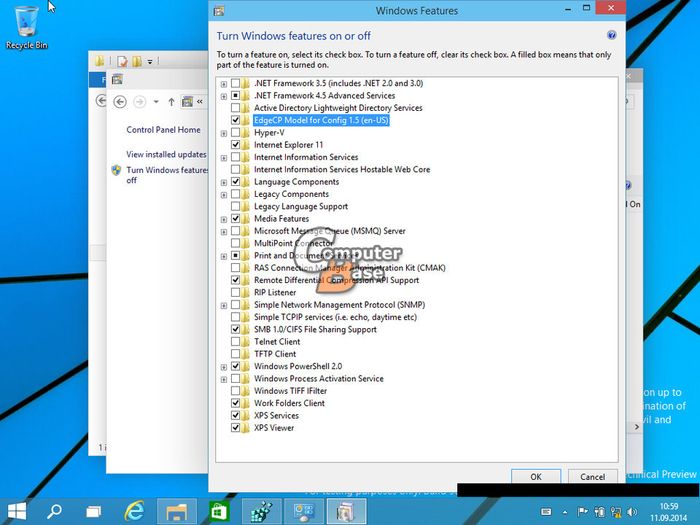Image resolution: width=700 pixels, height=525 pixels.
Task: Open the recent locations dropdown arrow
Action: (x=155, y=102)
